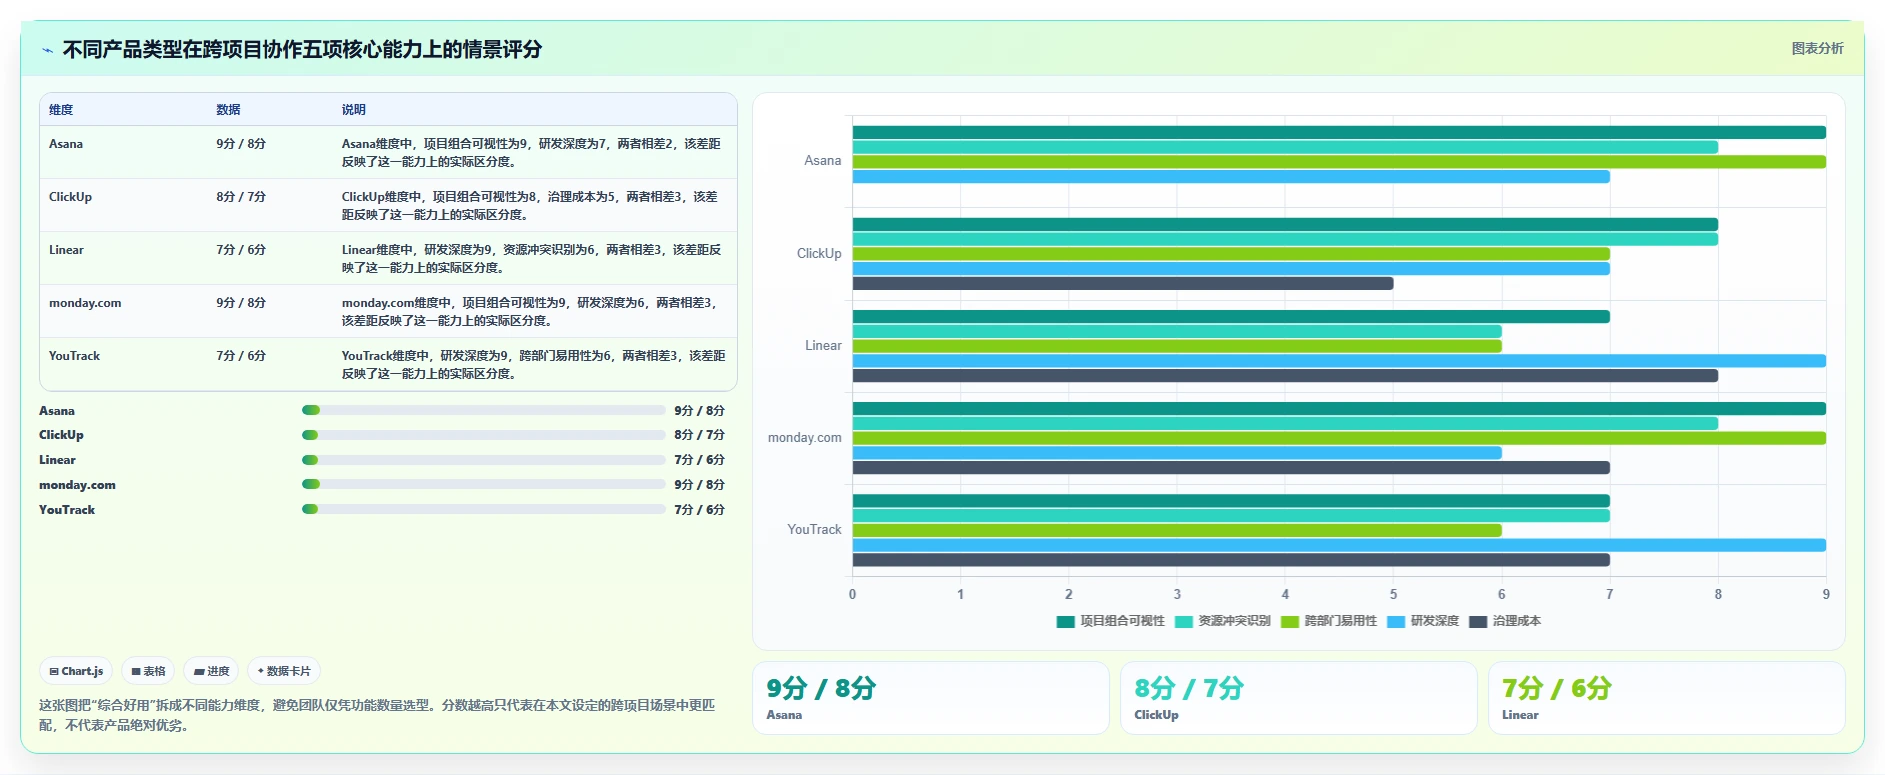The image size is (1885, 775).
Task: Click the dark teal 项目组合可视性 bar for Asana
Action: (1339, 132)
